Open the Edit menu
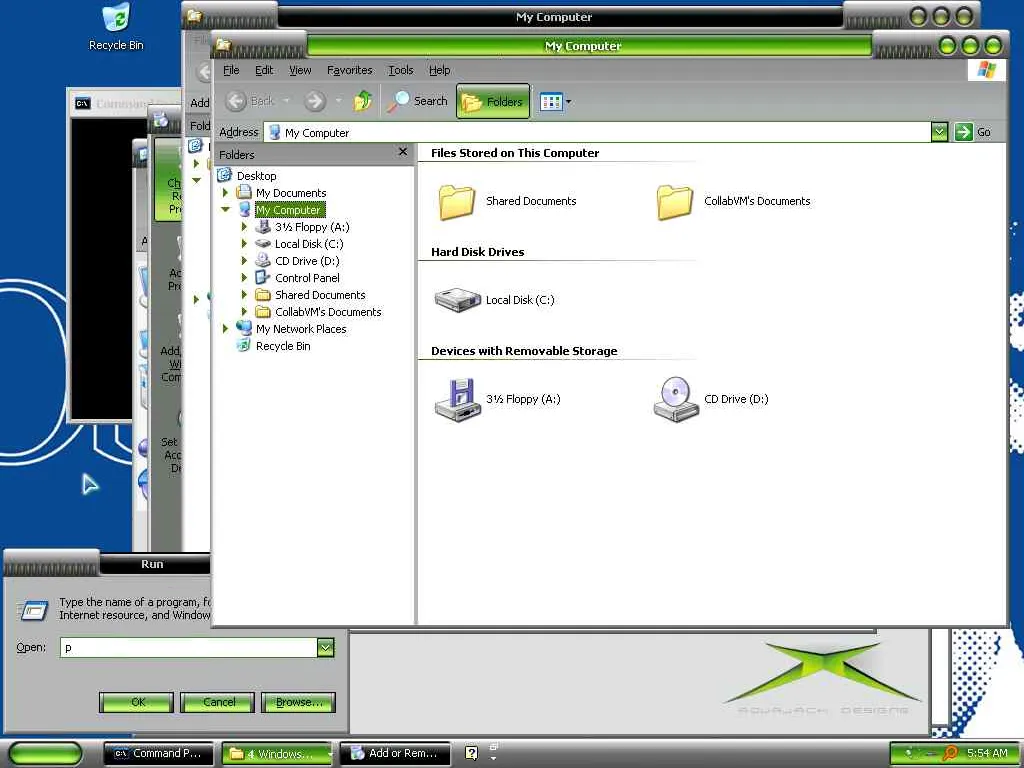 point(264,70)
